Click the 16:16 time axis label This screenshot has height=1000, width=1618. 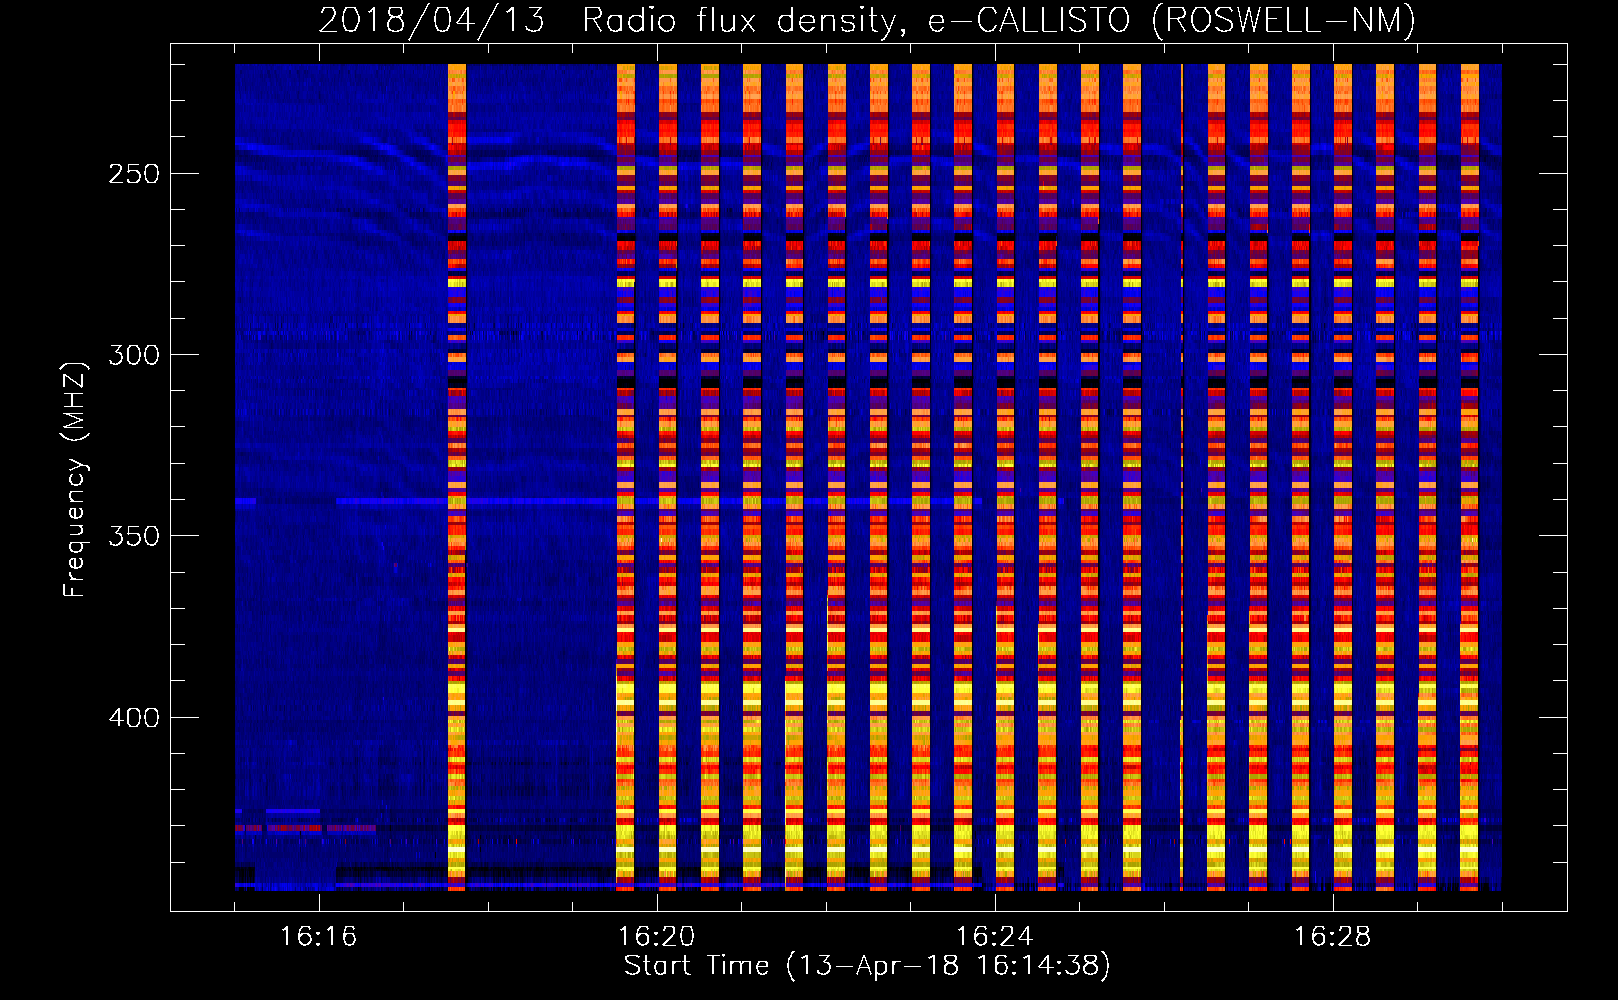(x=318, y=937)
